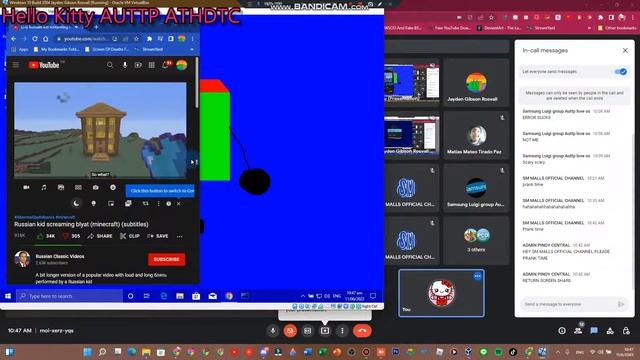Activate YouTube voice search microphone

coord(124,65)
